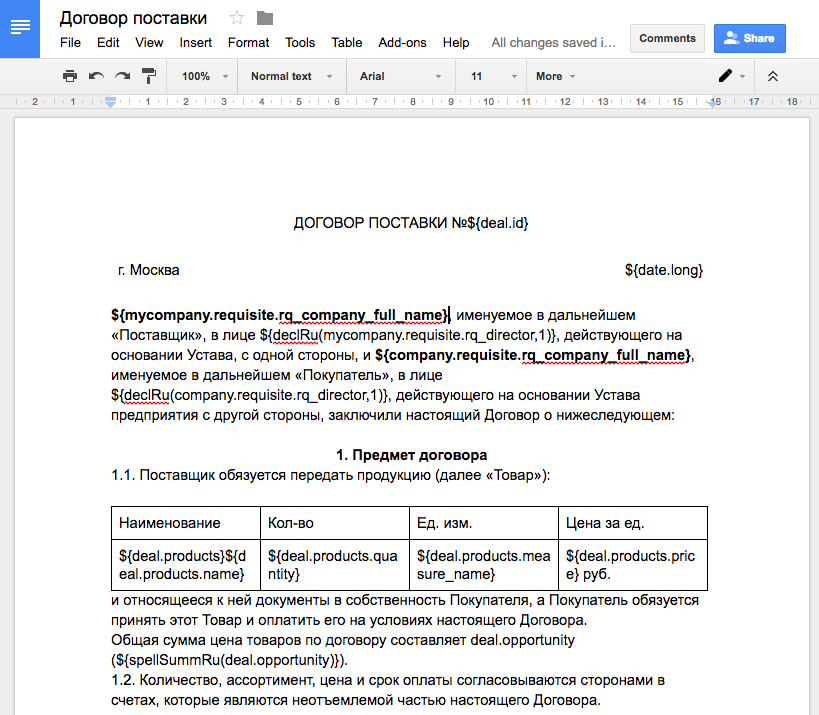
Task: Click the Undo arrow icon
Action: point(96,76)
